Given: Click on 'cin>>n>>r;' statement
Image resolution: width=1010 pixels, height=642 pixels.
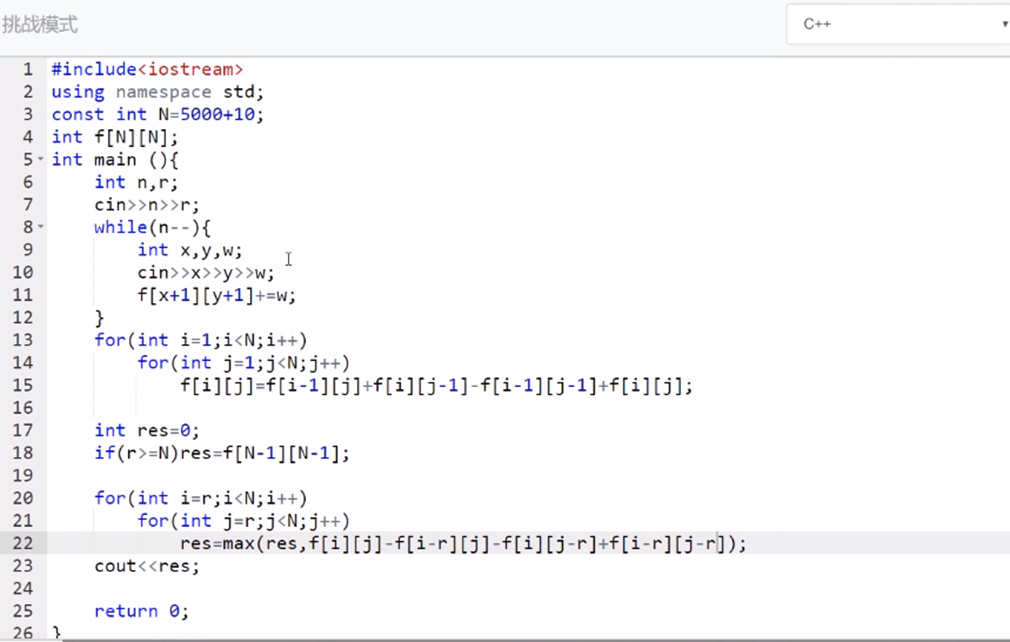Looking at the screenshot, I should coord(147,205).
